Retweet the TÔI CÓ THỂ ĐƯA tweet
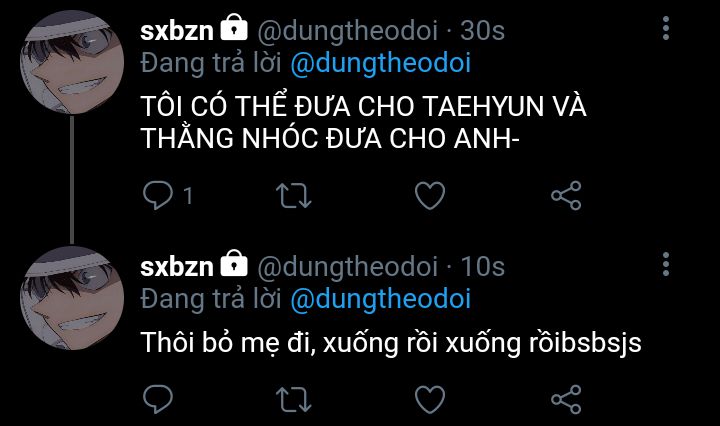The height and width of the screenshot is (426, 720). coord(294,196)
